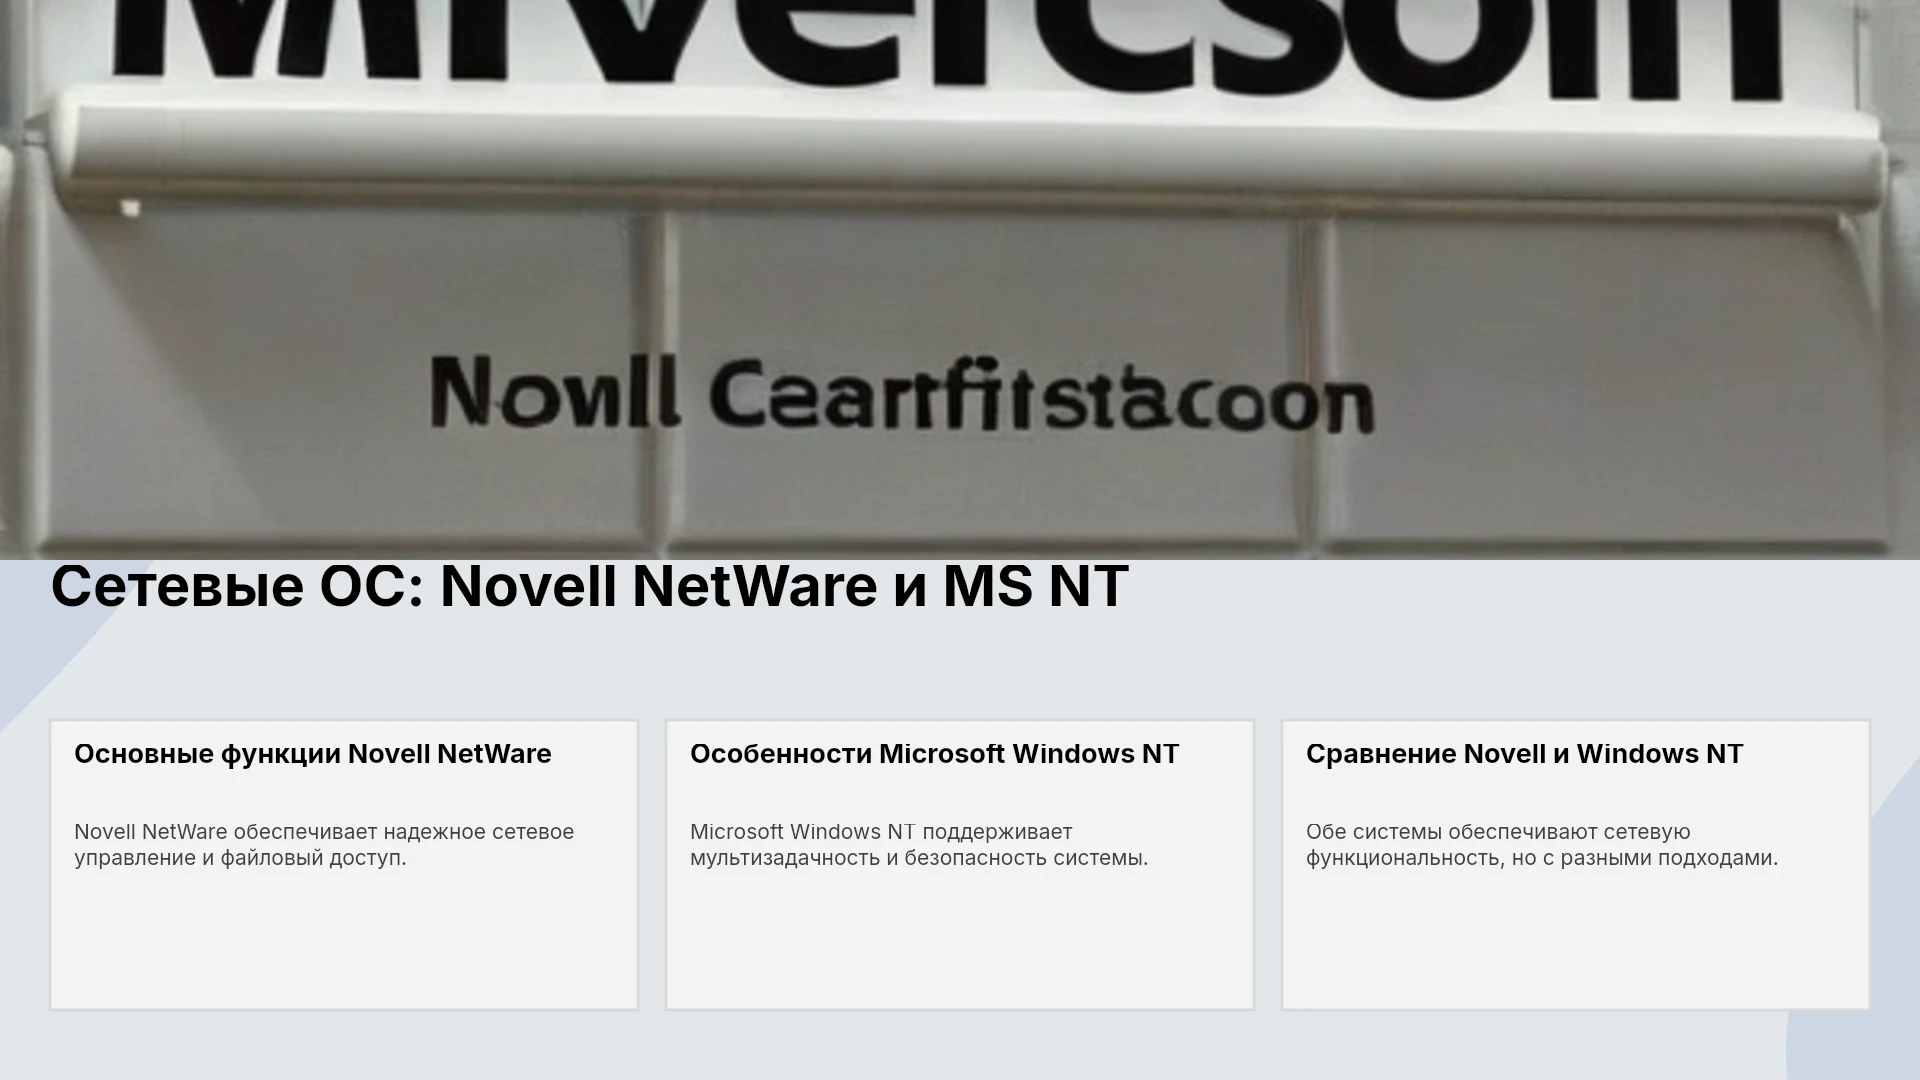Select the Основные функции Novell NetWare heading
Screen dimensions: 1920x1080
(x=313, y=754)
